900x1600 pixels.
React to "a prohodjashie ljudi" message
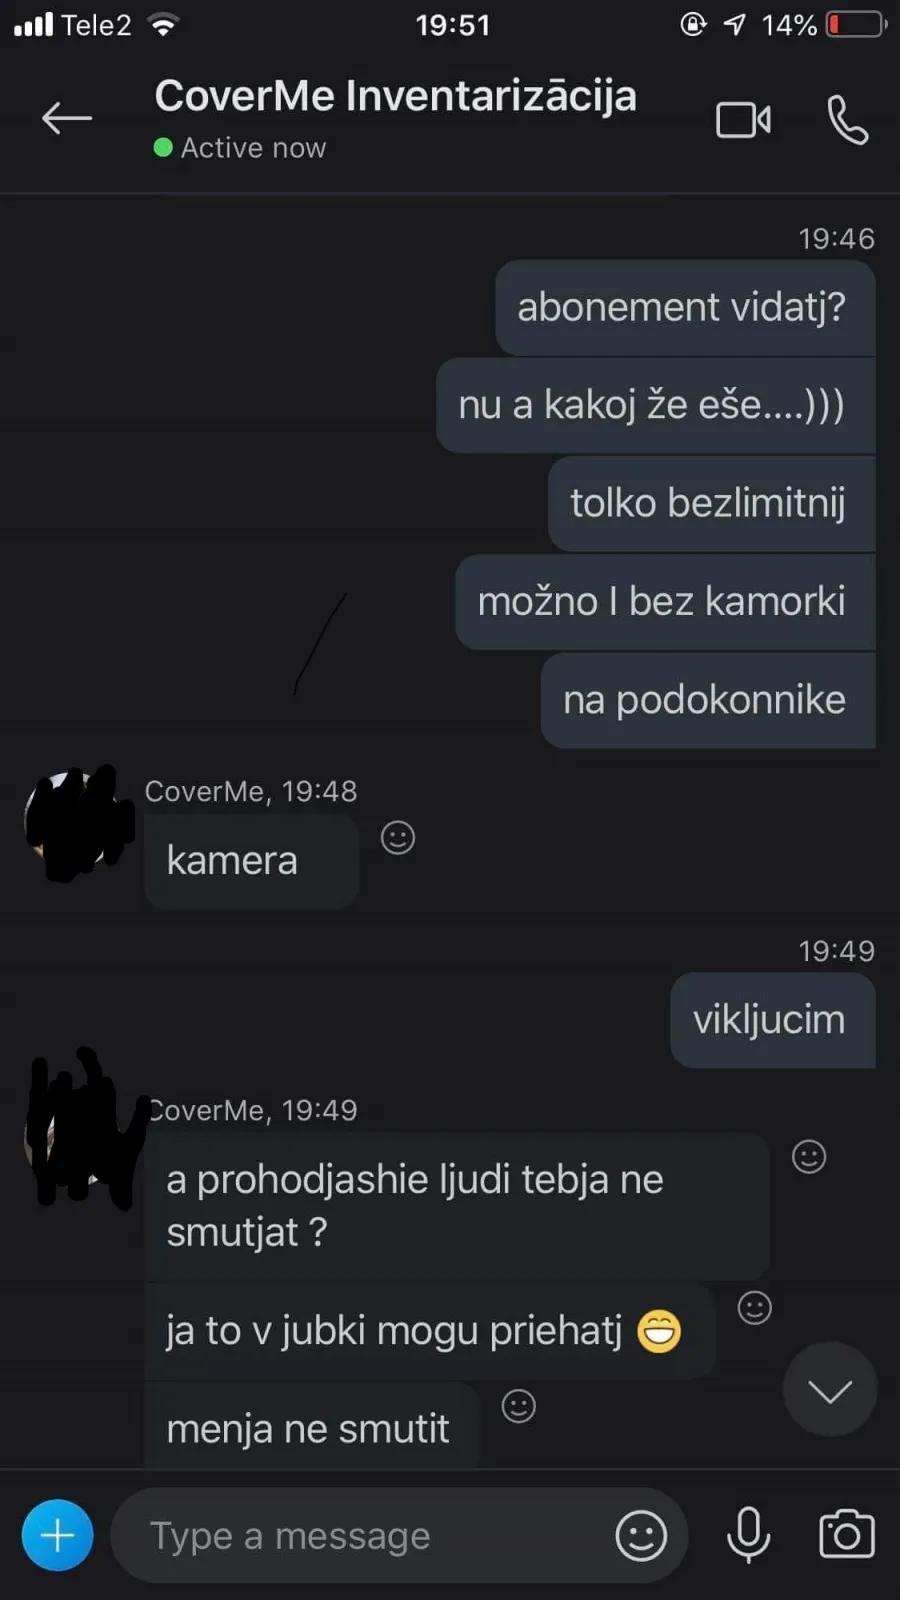point(809,1156)
